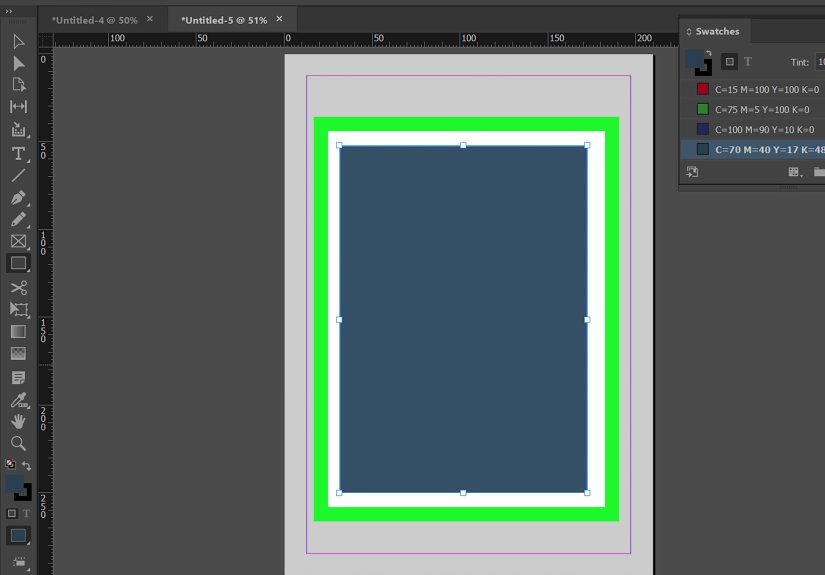Create new color group folder icon
The image size is (825, 575).
click(x=819, y=172)
